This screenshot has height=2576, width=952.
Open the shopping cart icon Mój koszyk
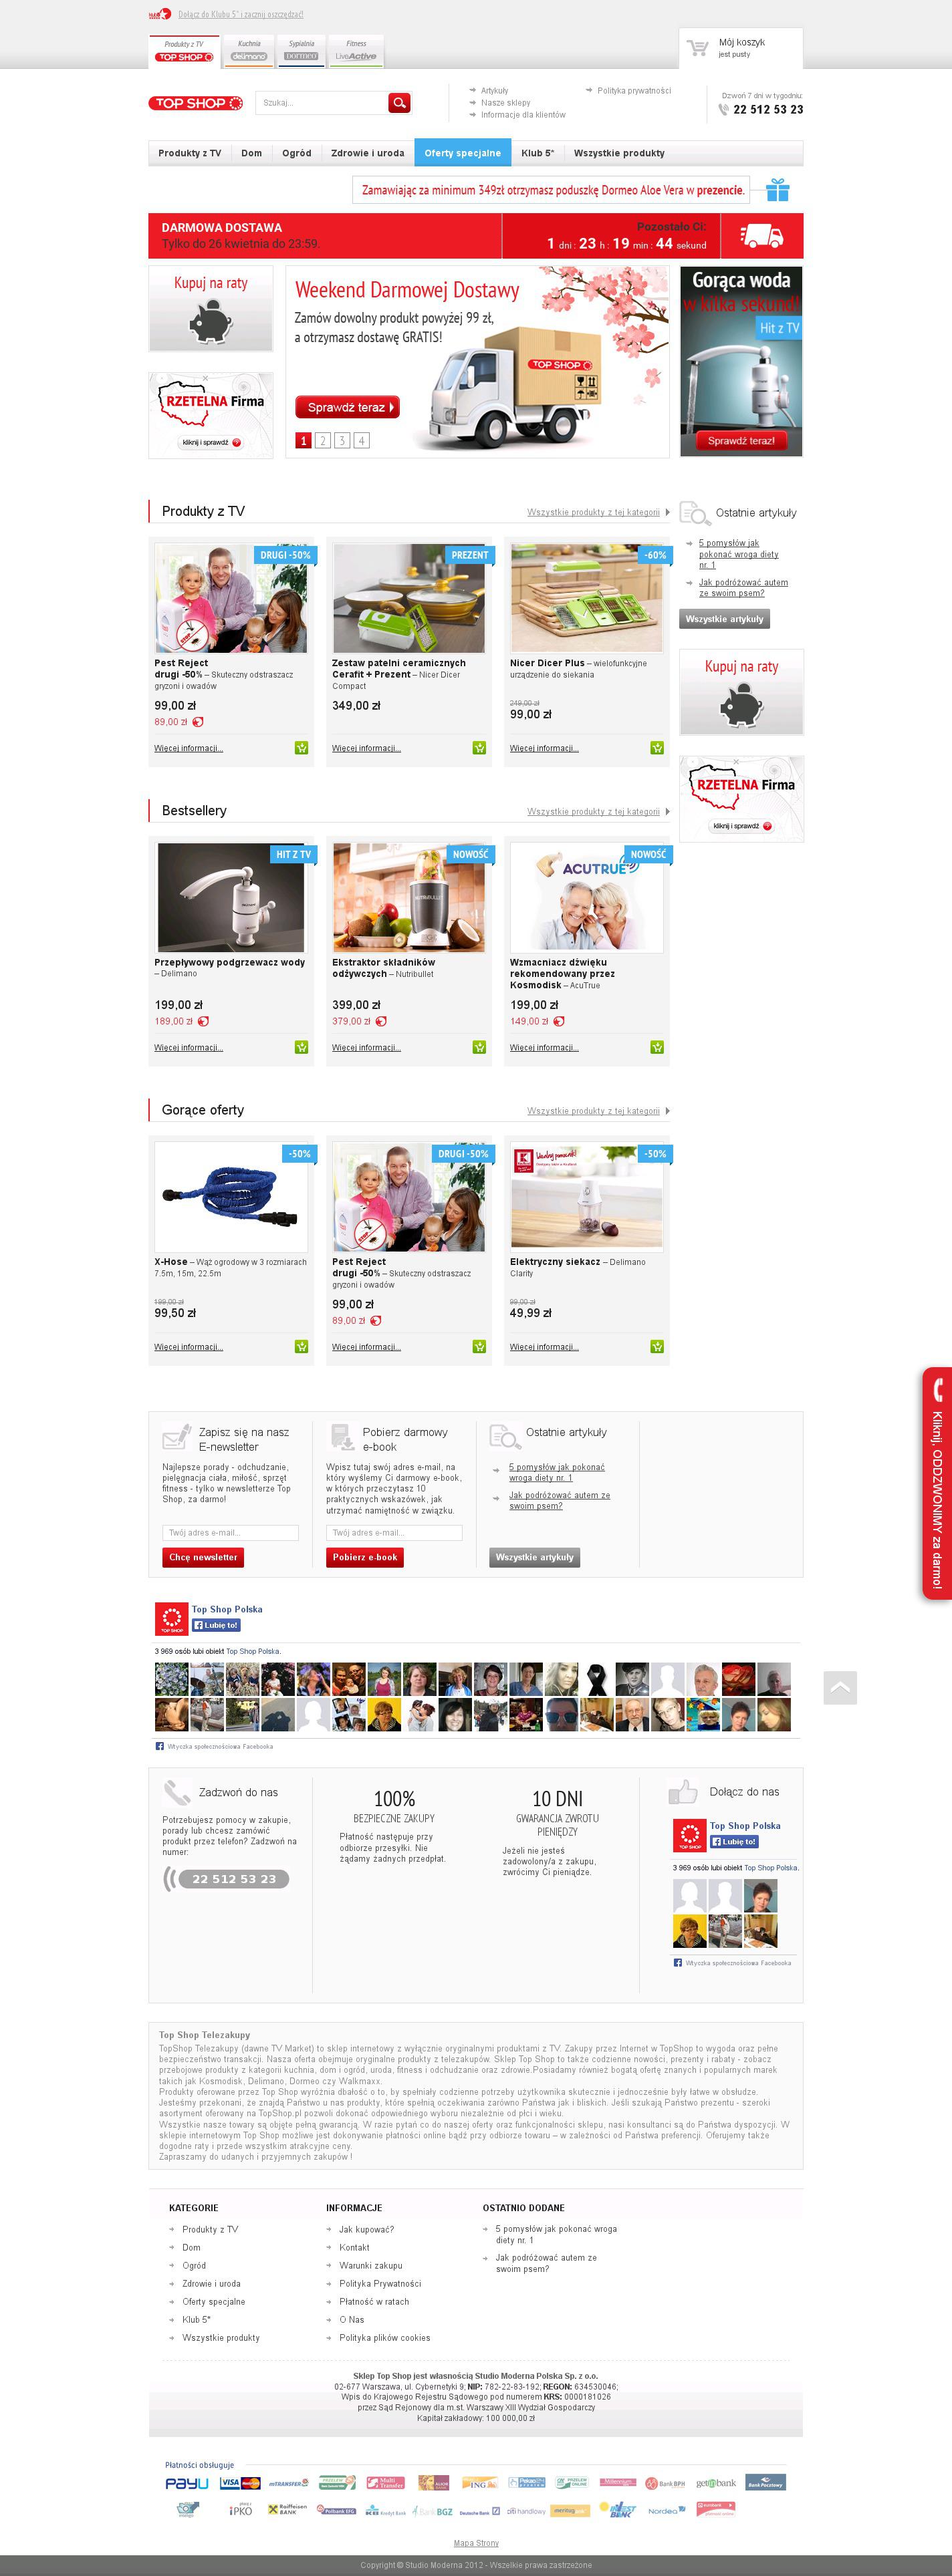(x=697, y=47)
